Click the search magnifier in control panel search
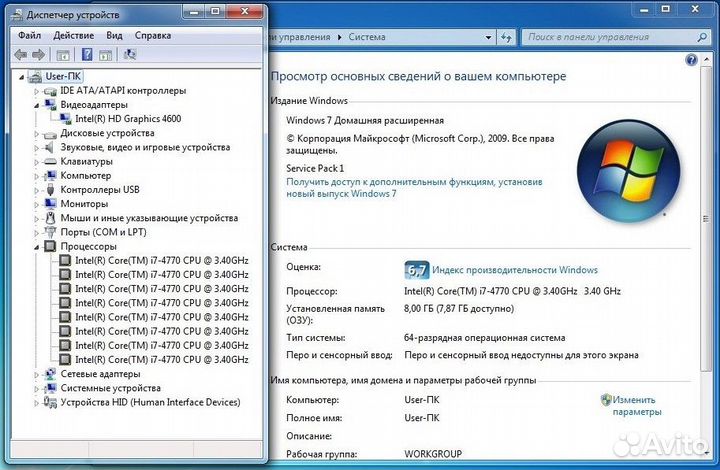The height and width of the screenshot is (470, 720). (702, 37)
